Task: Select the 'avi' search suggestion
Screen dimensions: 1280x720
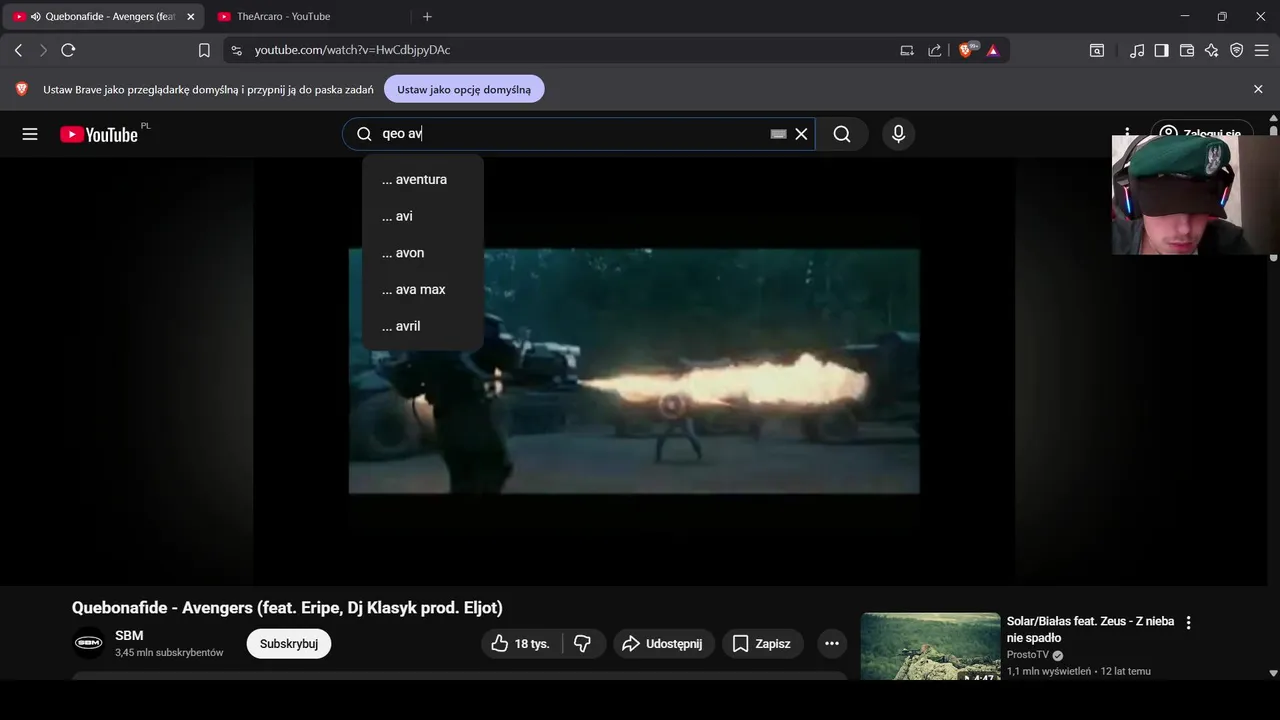Action: (x=423, y=216)
